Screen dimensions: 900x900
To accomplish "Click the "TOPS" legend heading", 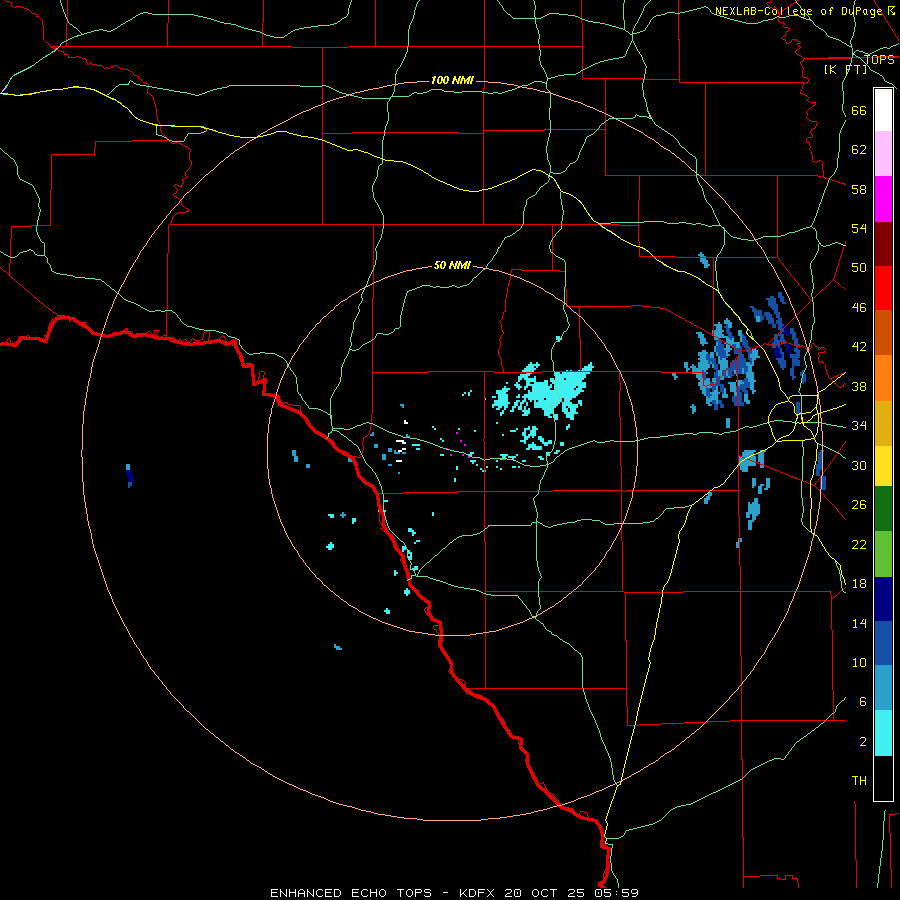I will click(879, 60).
